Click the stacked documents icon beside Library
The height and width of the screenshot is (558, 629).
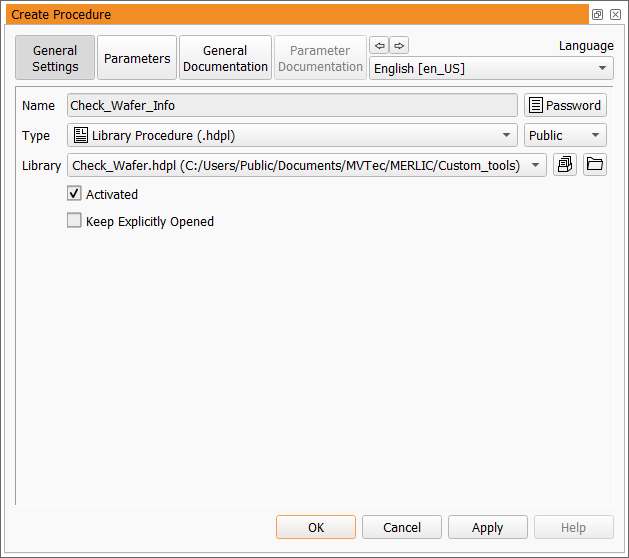[x=565, y=165]
